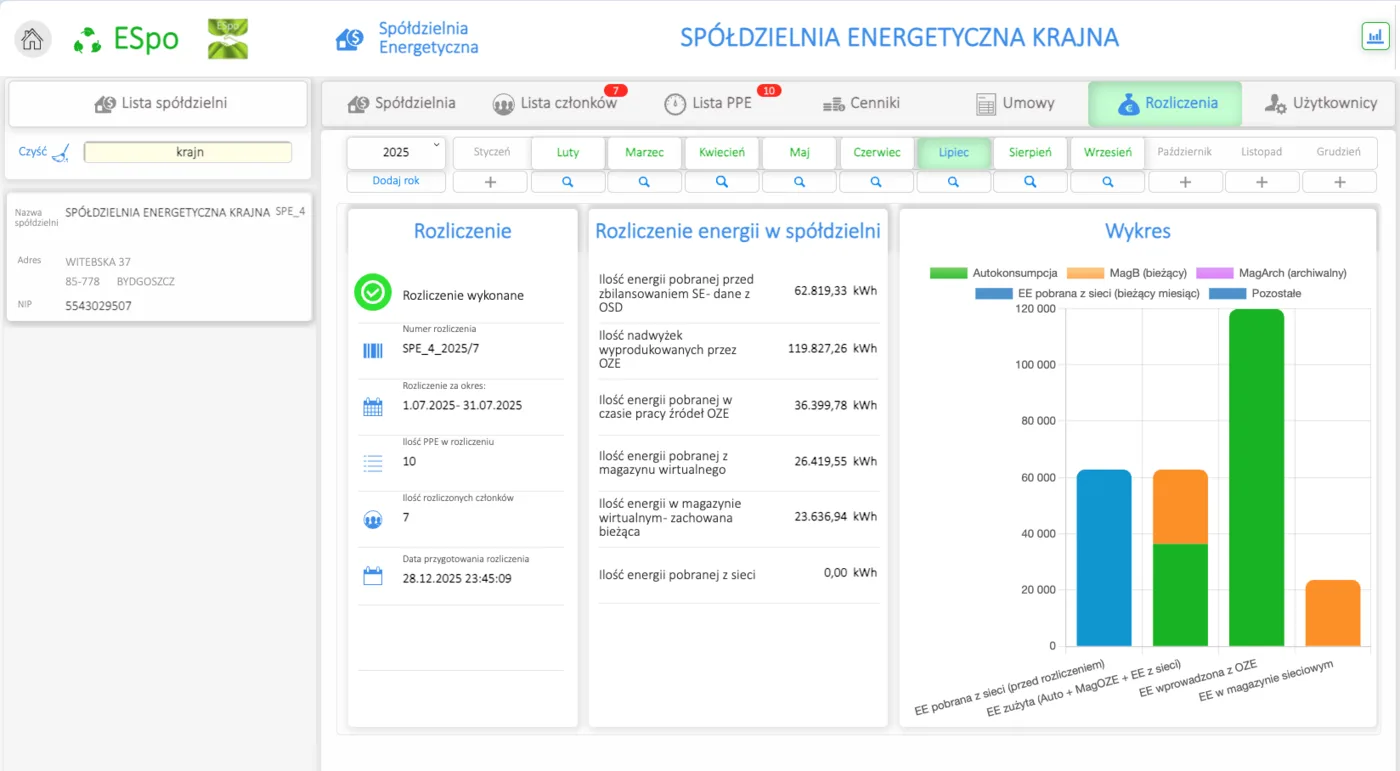Click NIP value 5543029507

[x=98, y=306]
